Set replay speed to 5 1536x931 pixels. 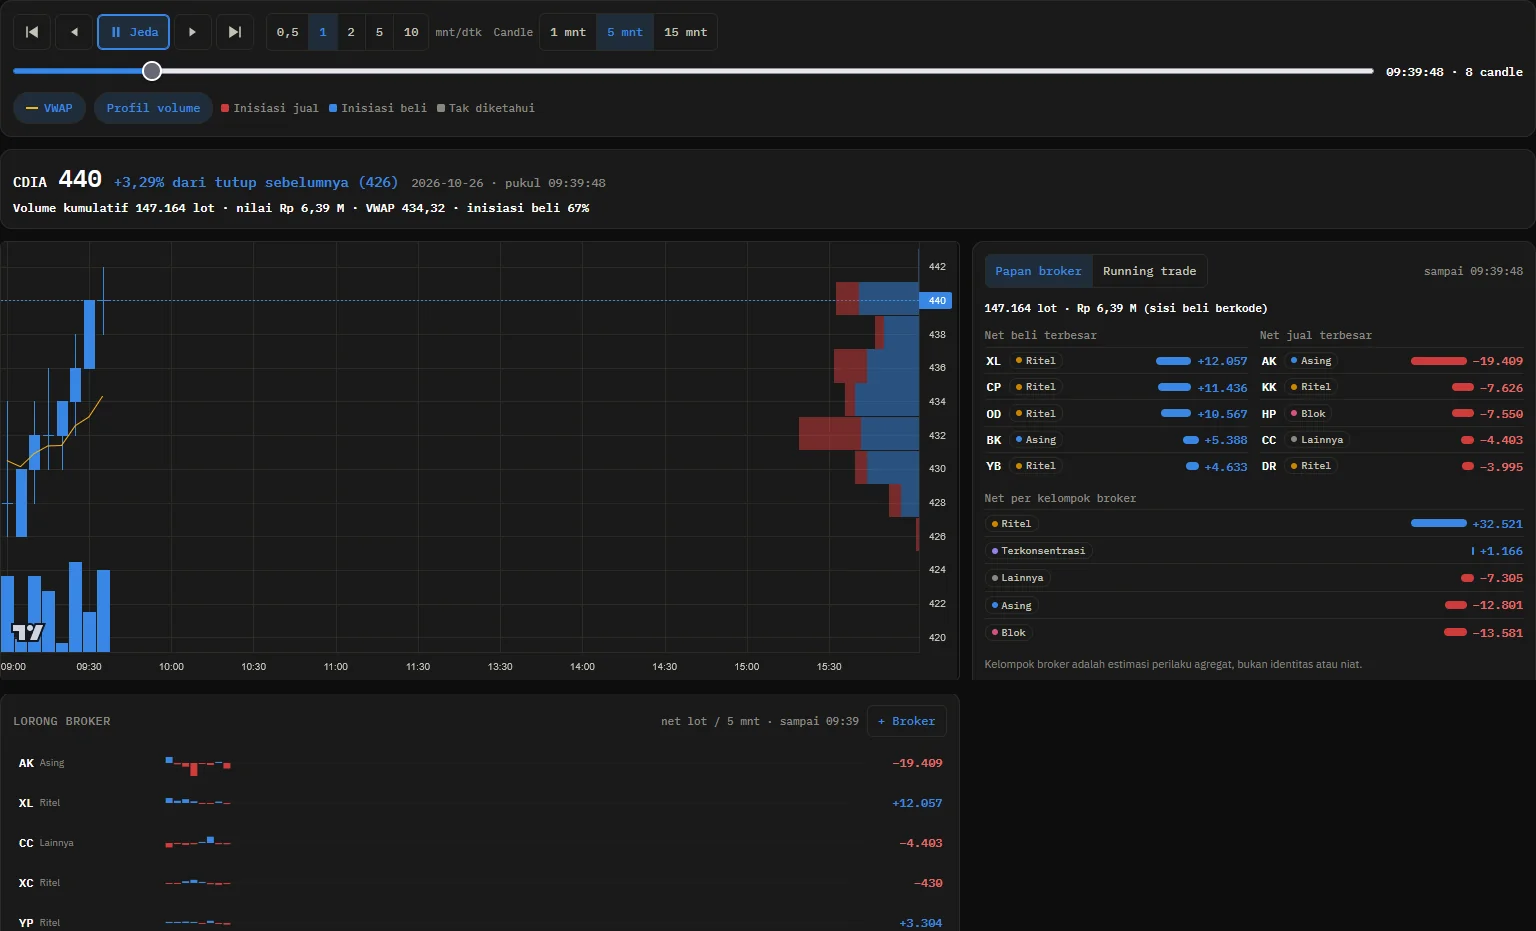point(379,32)
